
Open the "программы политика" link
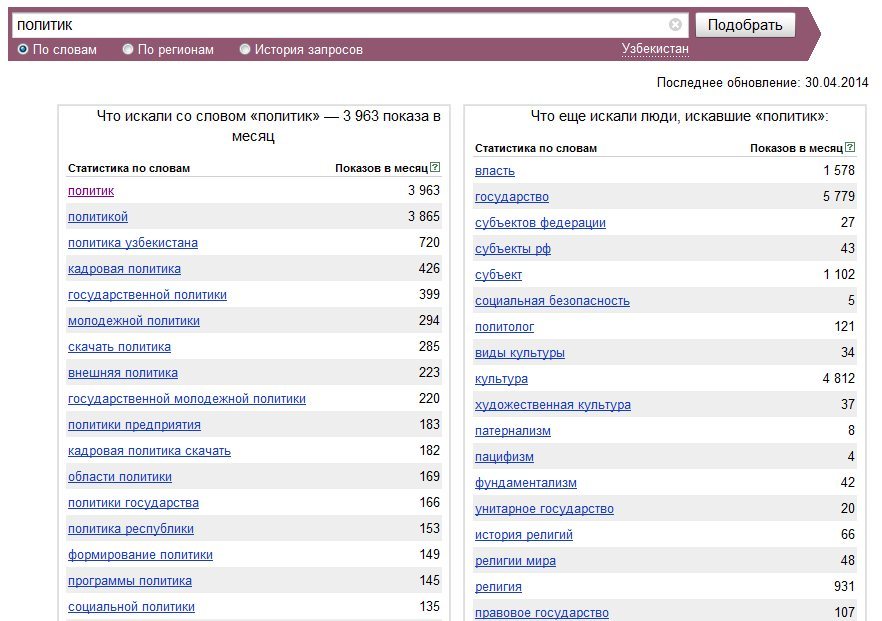click(x=130, y=580)
